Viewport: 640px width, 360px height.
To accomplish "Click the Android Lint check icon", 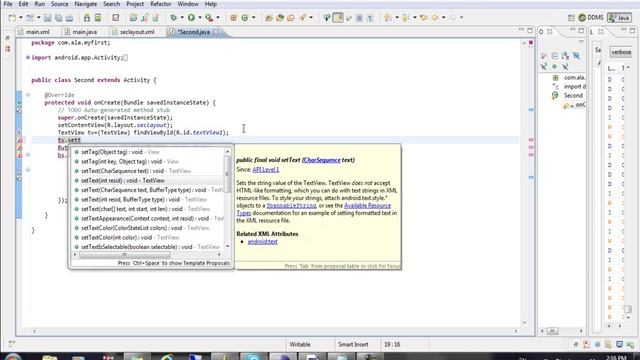I will point(116,18).
